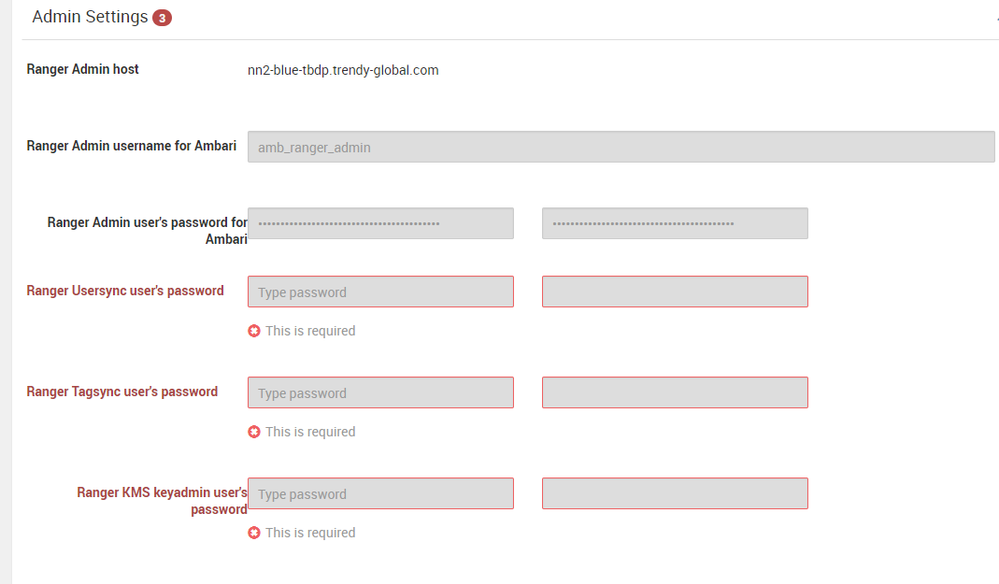
Task: Click the red error-count badge showing 3
Action: coord(162,18)
